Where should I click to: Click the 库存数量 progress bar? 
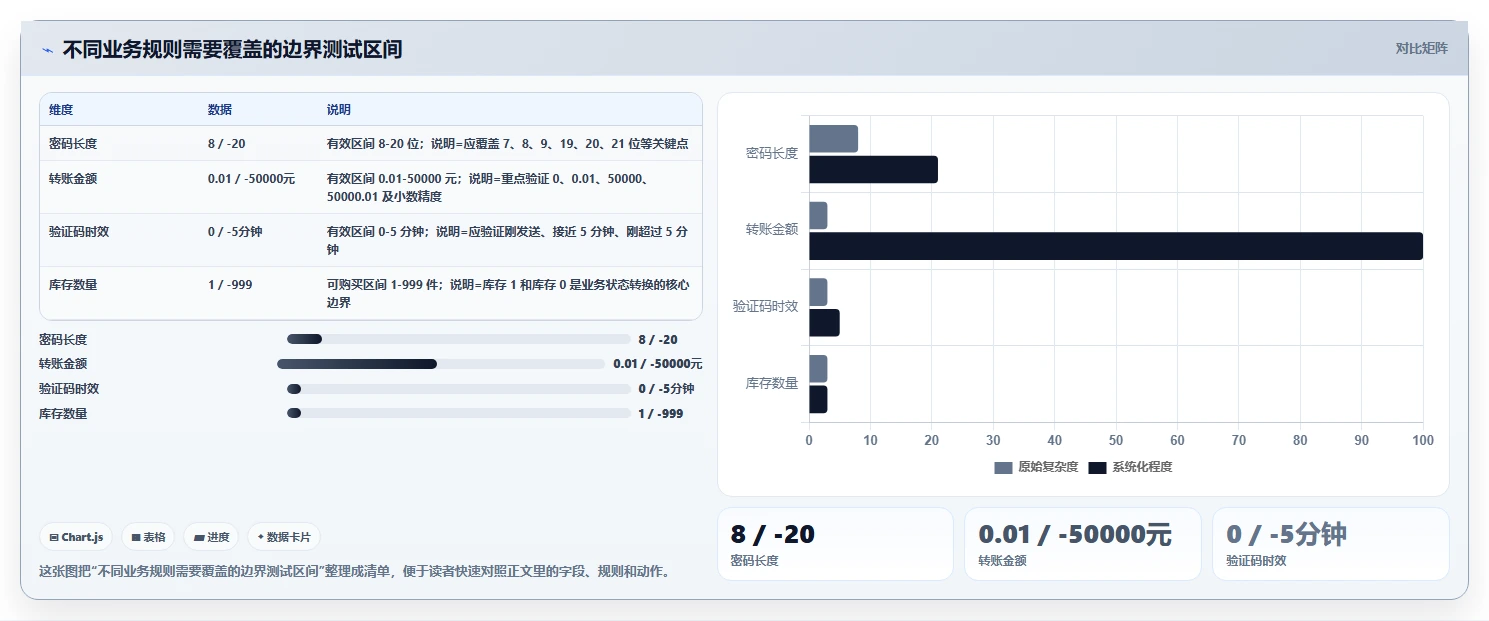pyautogui.click(x=458, y=413)
